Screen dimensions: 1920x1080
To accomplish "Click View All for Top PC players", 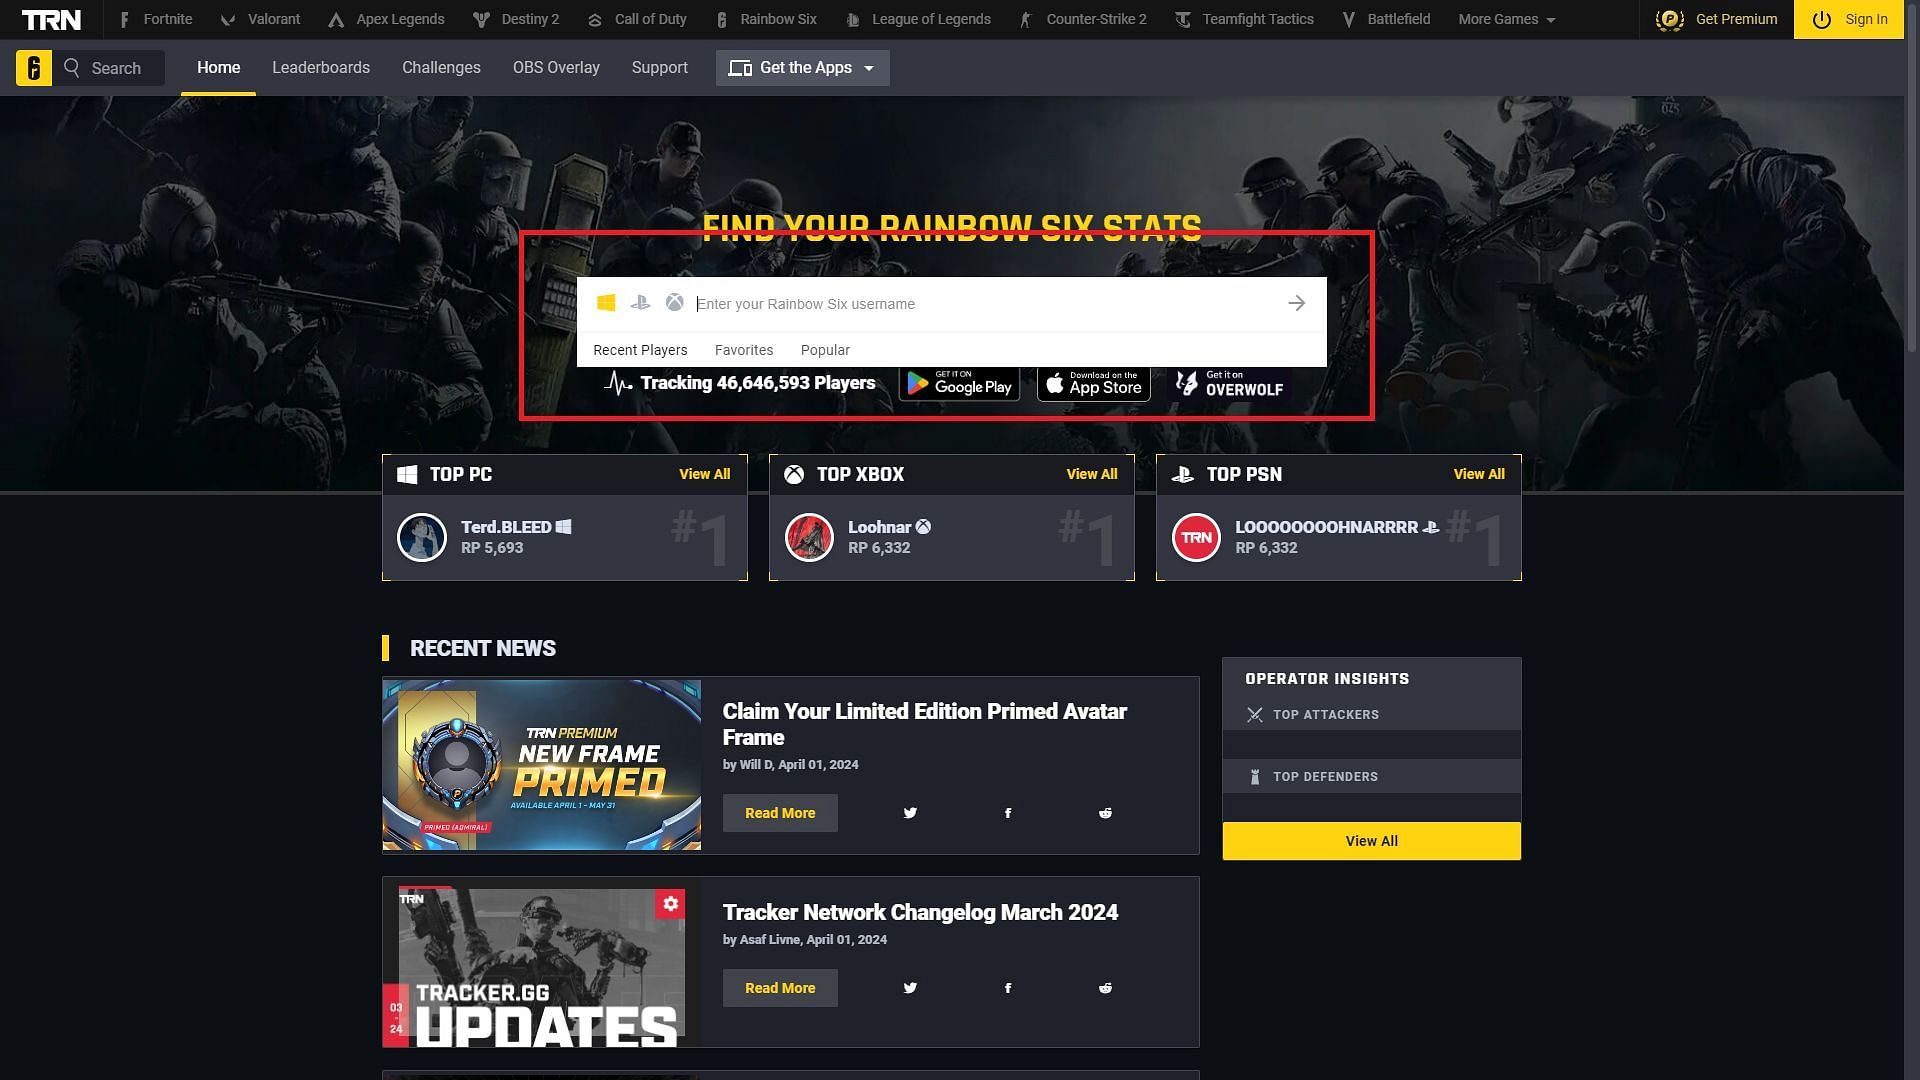I will pos(704,475).
